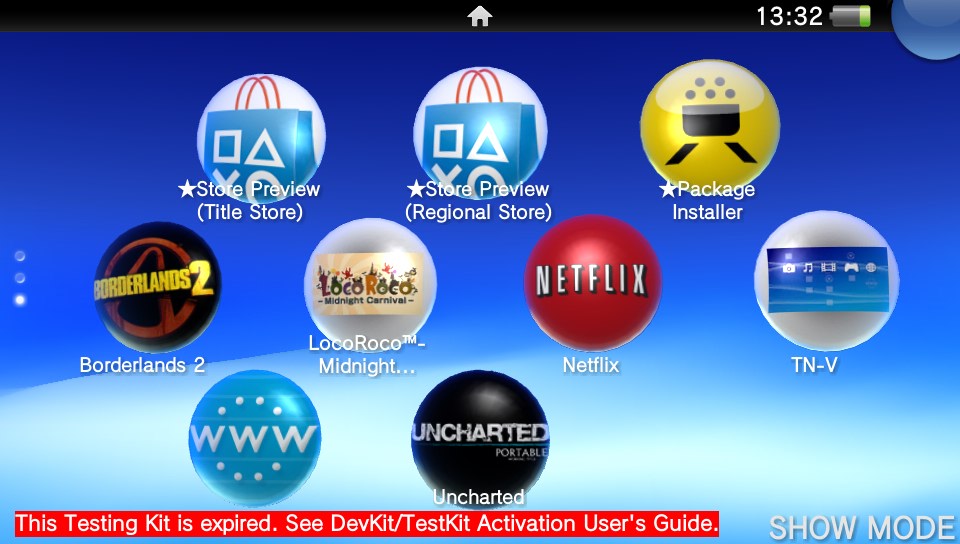Launch the Uncharted Portable bubble
960x544 pixels.
pos(480,439)
